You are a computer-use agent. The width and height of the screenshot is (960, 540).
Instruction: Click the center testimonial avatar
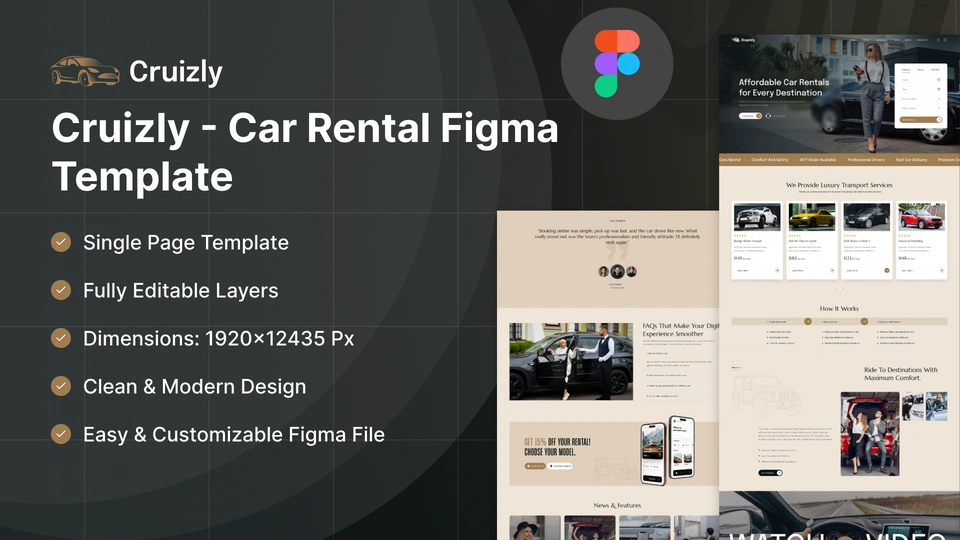617,271
